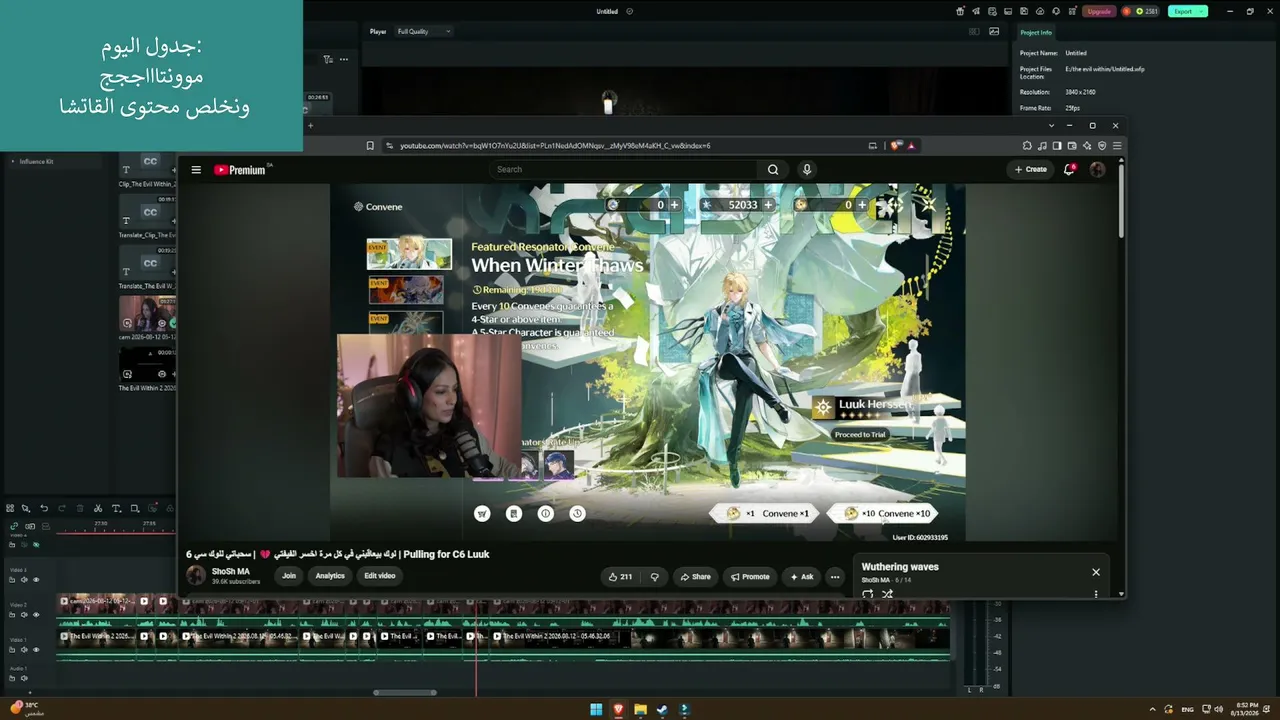Click the YouTube search magnifier button
Screen dimensions: 1280x720
(773, 170)
